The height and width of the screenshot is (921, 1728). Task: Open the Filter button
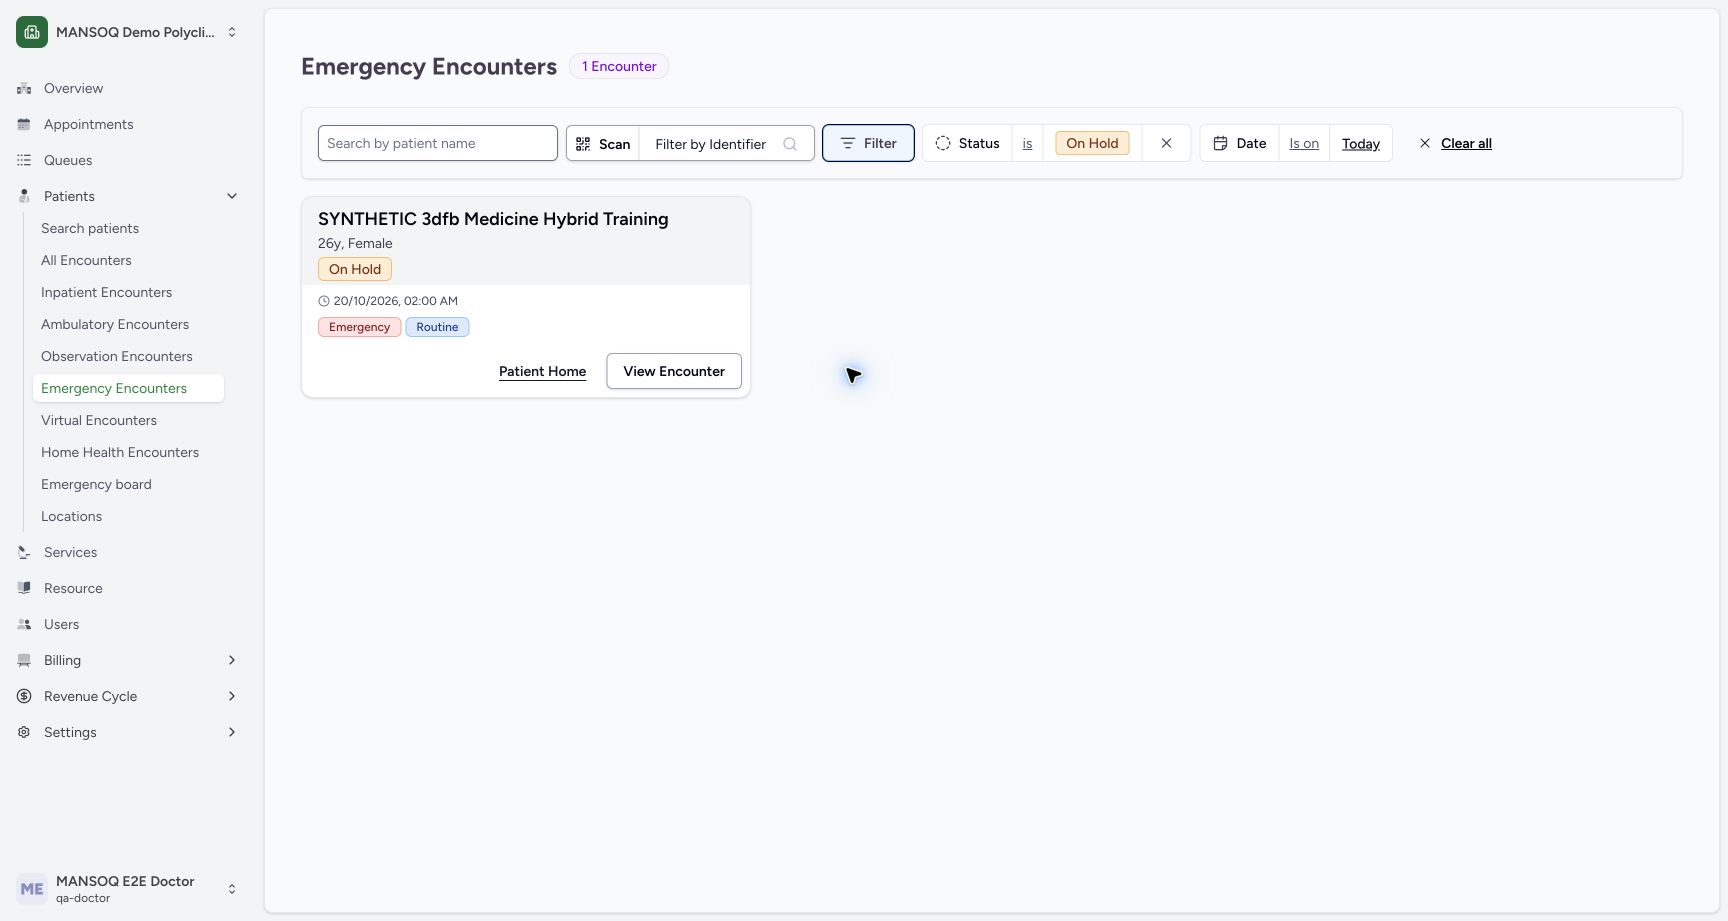pos(868,143)
